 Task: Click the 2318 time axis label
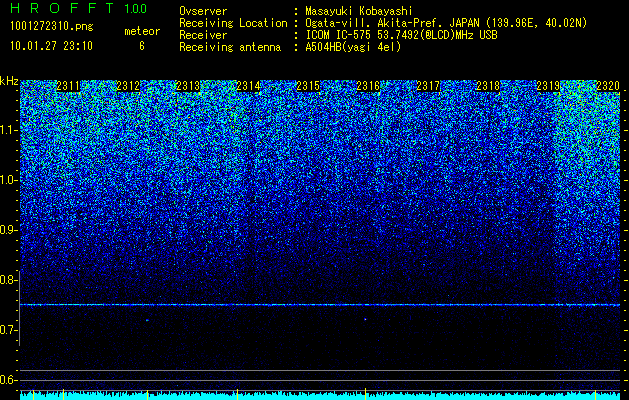point(489,86)
